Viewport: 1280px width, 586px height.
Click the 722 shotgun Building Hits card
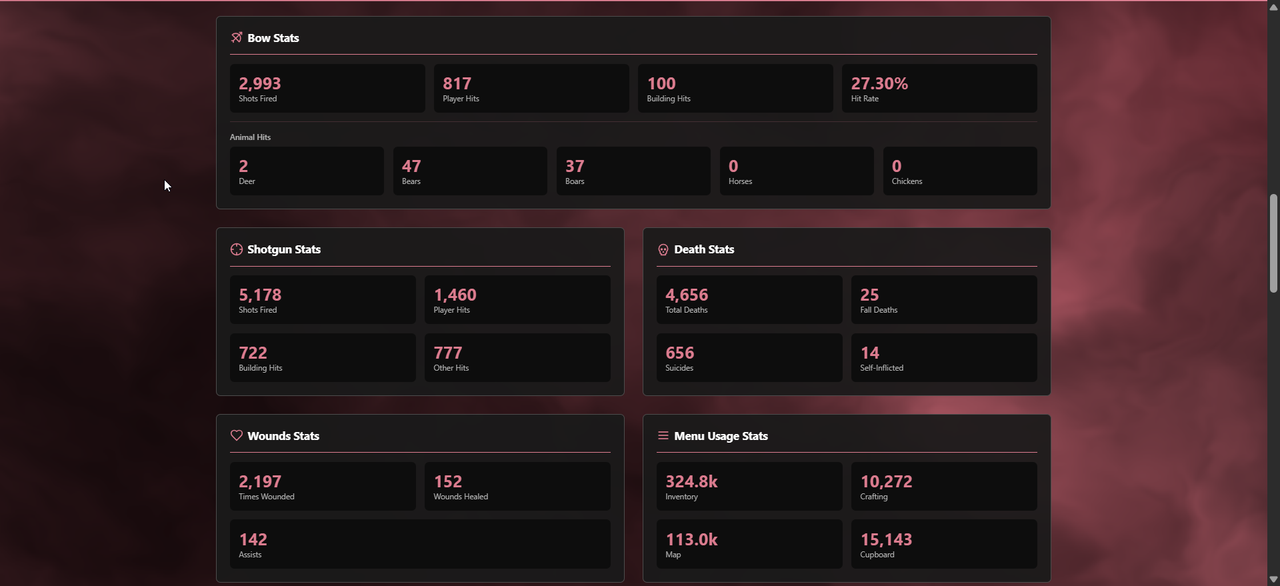pos(323,358)
